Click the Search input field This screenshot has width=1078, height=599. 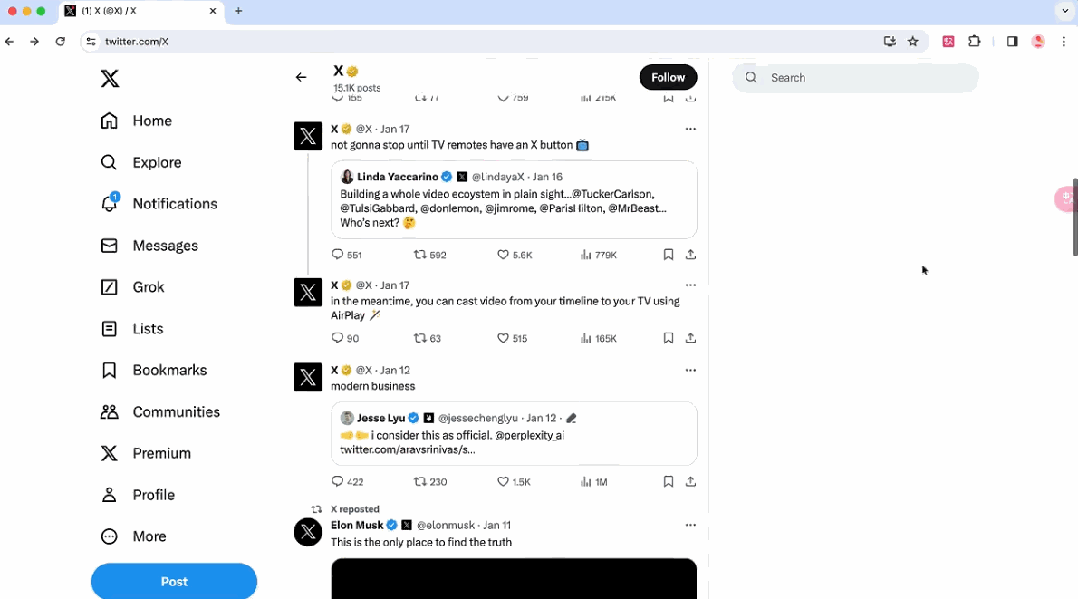[x=855, y=78]
